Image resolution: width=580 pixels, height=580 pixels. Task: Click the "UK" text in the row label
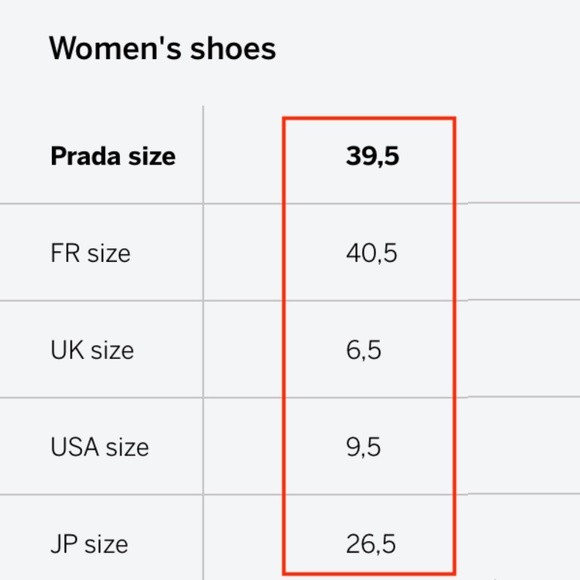[x=67, y=350]
